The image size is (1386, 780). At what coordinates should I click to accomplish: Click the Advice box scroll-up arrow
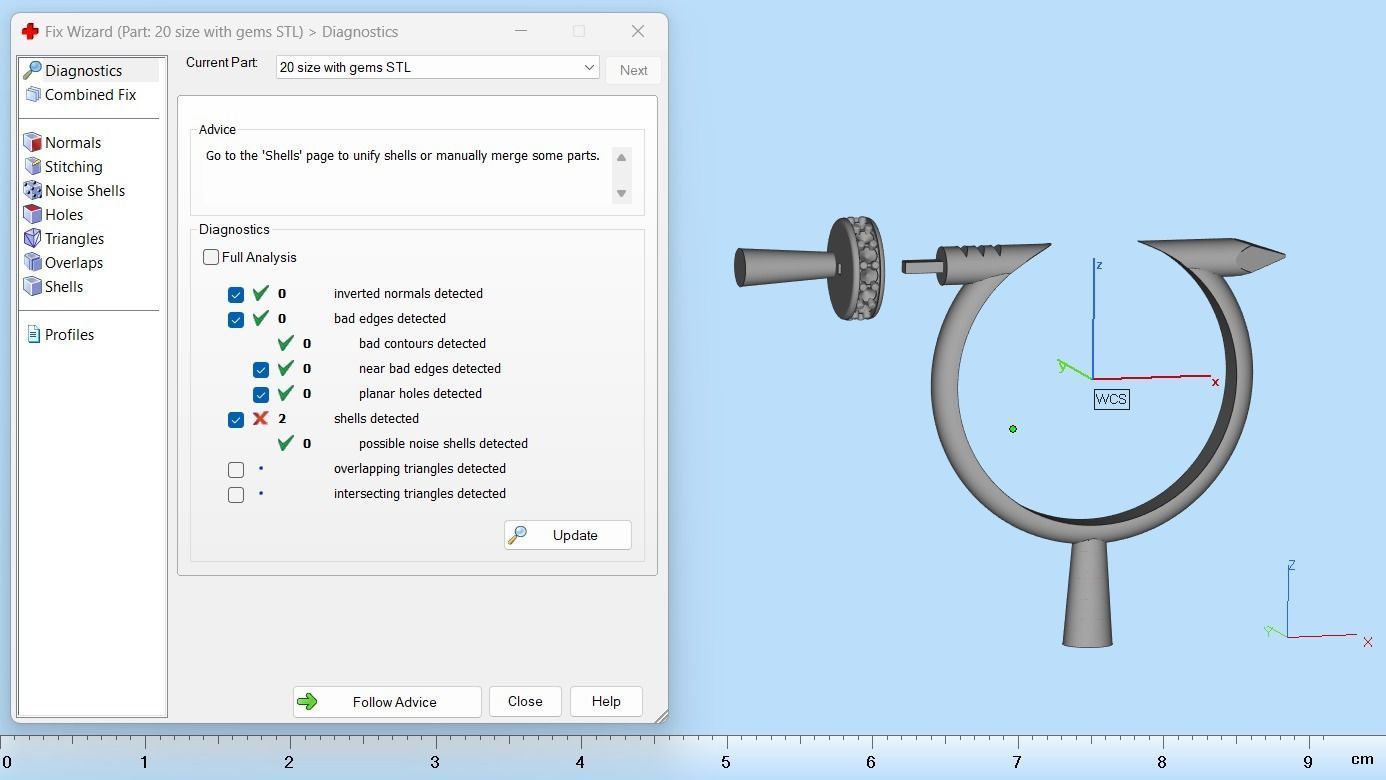621,157
